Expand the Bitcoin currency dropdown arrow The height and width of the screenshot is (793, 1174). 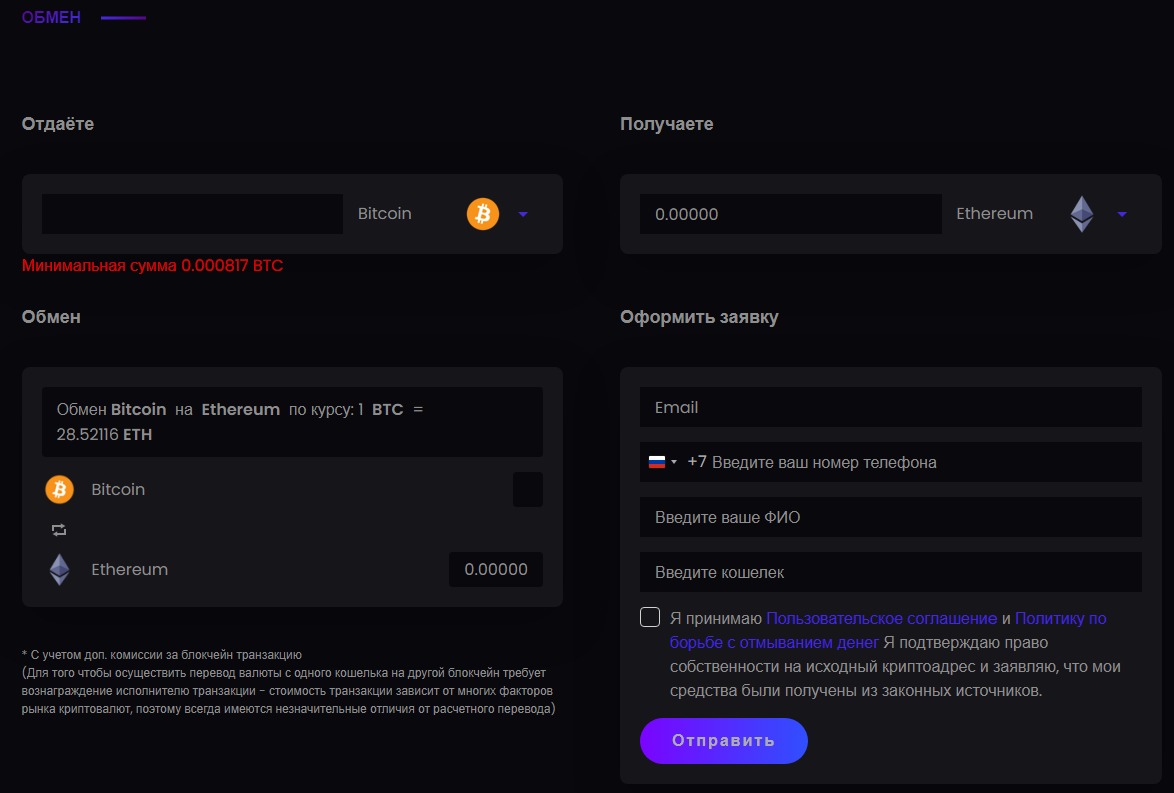(x=523, y=214)
